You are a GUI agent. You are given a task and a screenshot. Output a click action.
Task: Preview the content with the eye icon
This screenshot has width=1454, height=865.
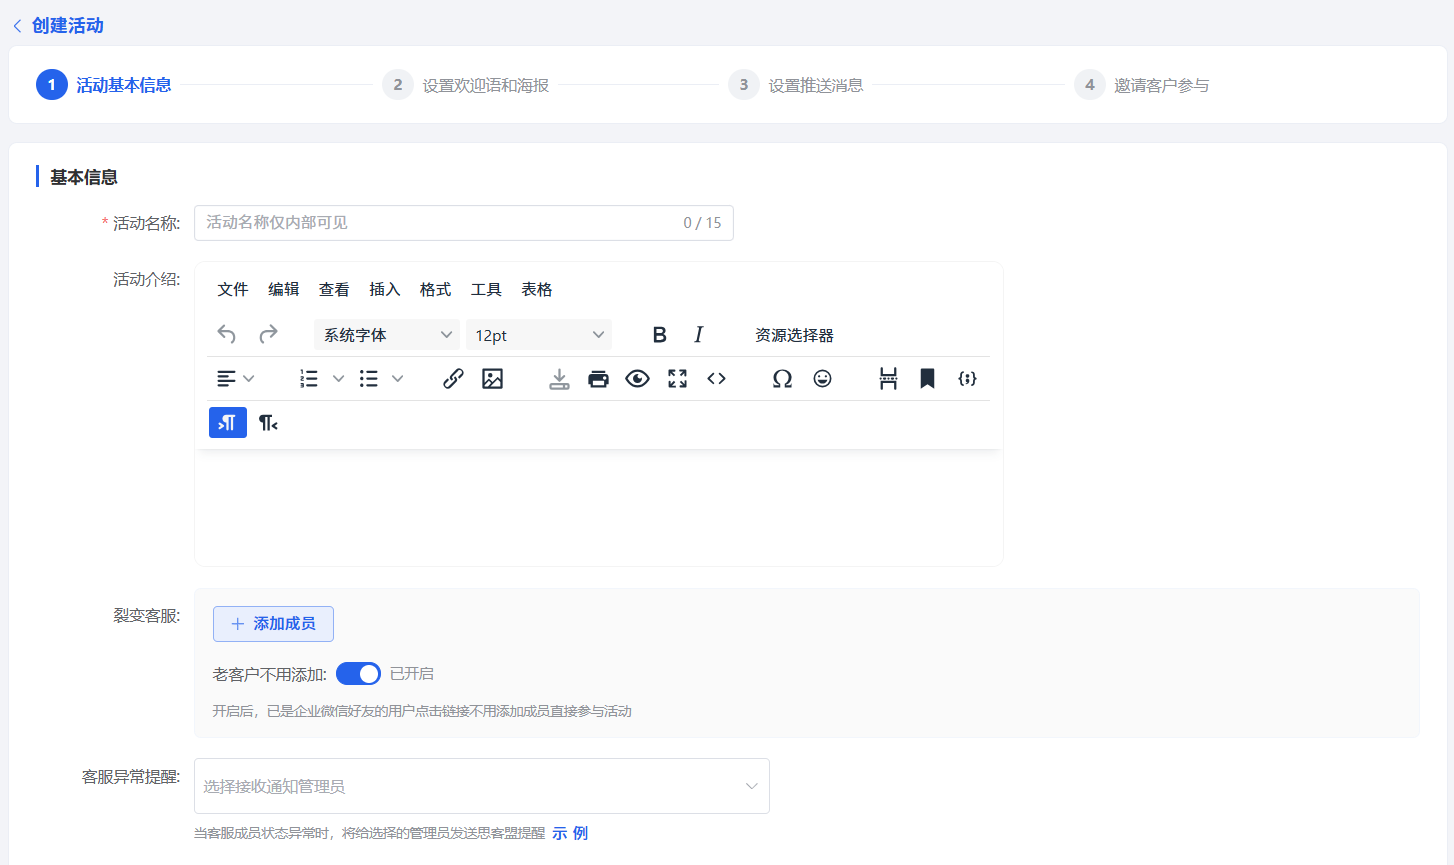tap(637, 379)
